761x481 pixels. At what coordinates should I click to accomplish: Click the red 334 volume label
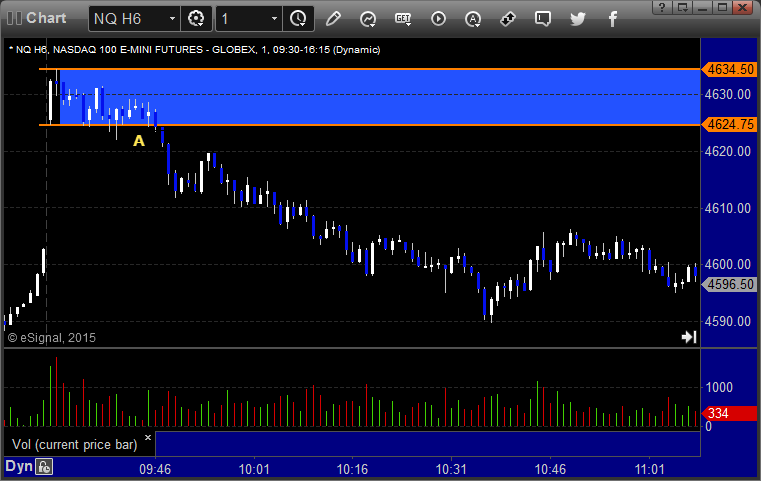(729, 413)
